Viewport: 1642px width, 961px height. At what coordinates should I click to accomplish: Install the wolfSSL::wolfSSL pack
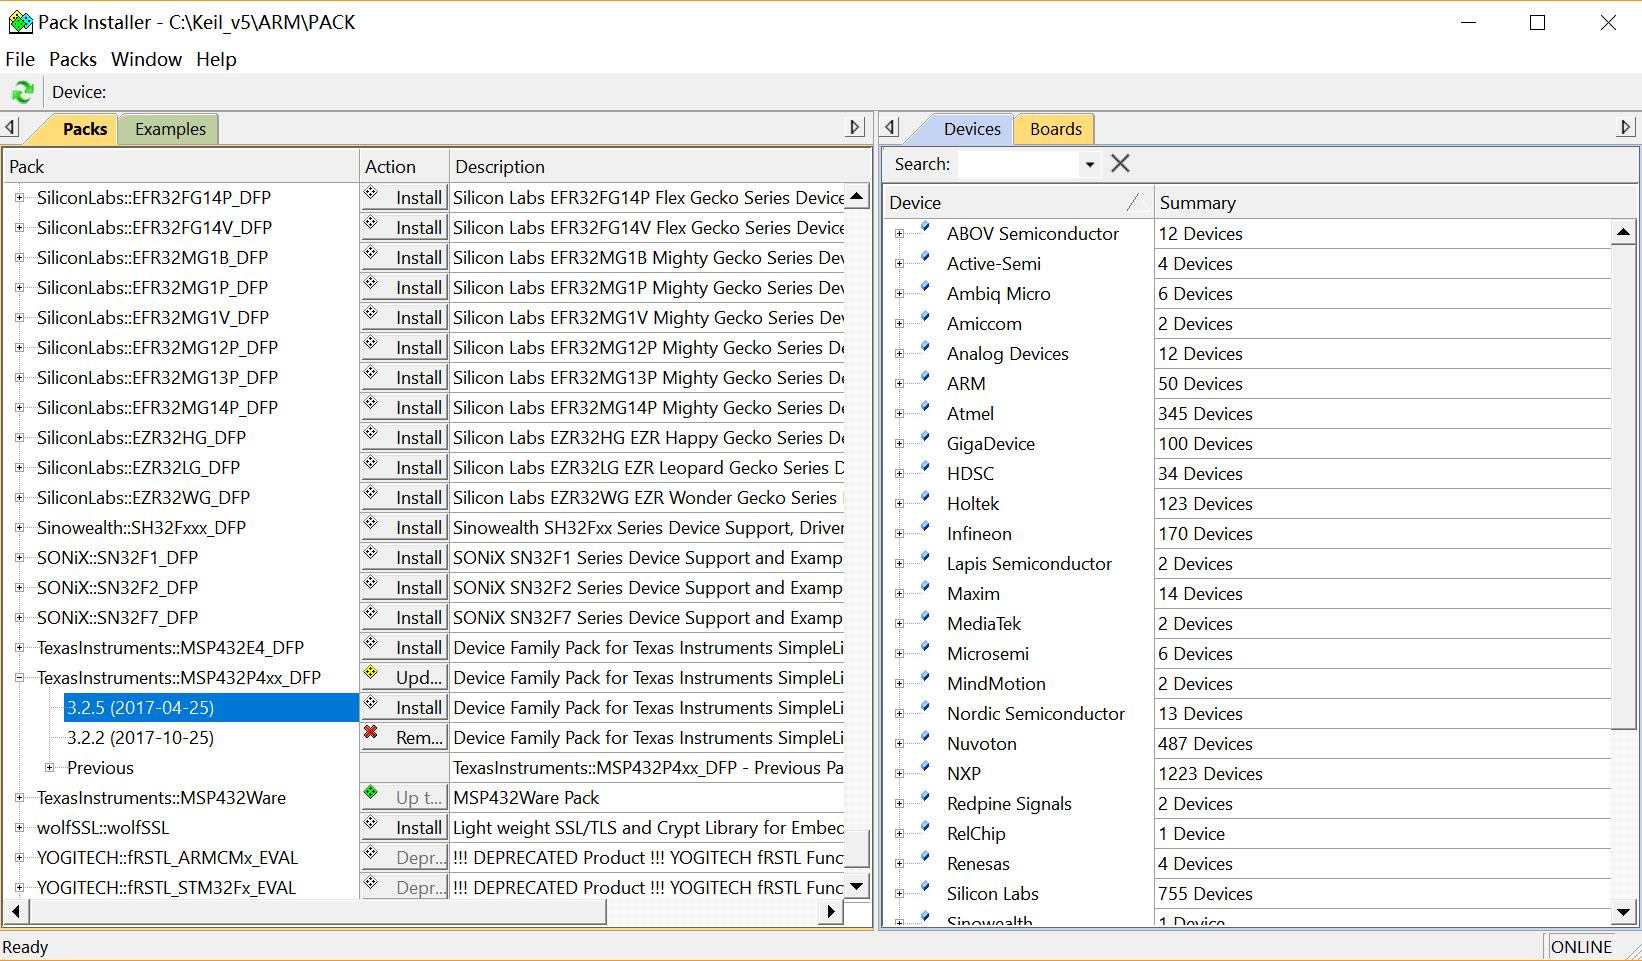coord(417,828)
